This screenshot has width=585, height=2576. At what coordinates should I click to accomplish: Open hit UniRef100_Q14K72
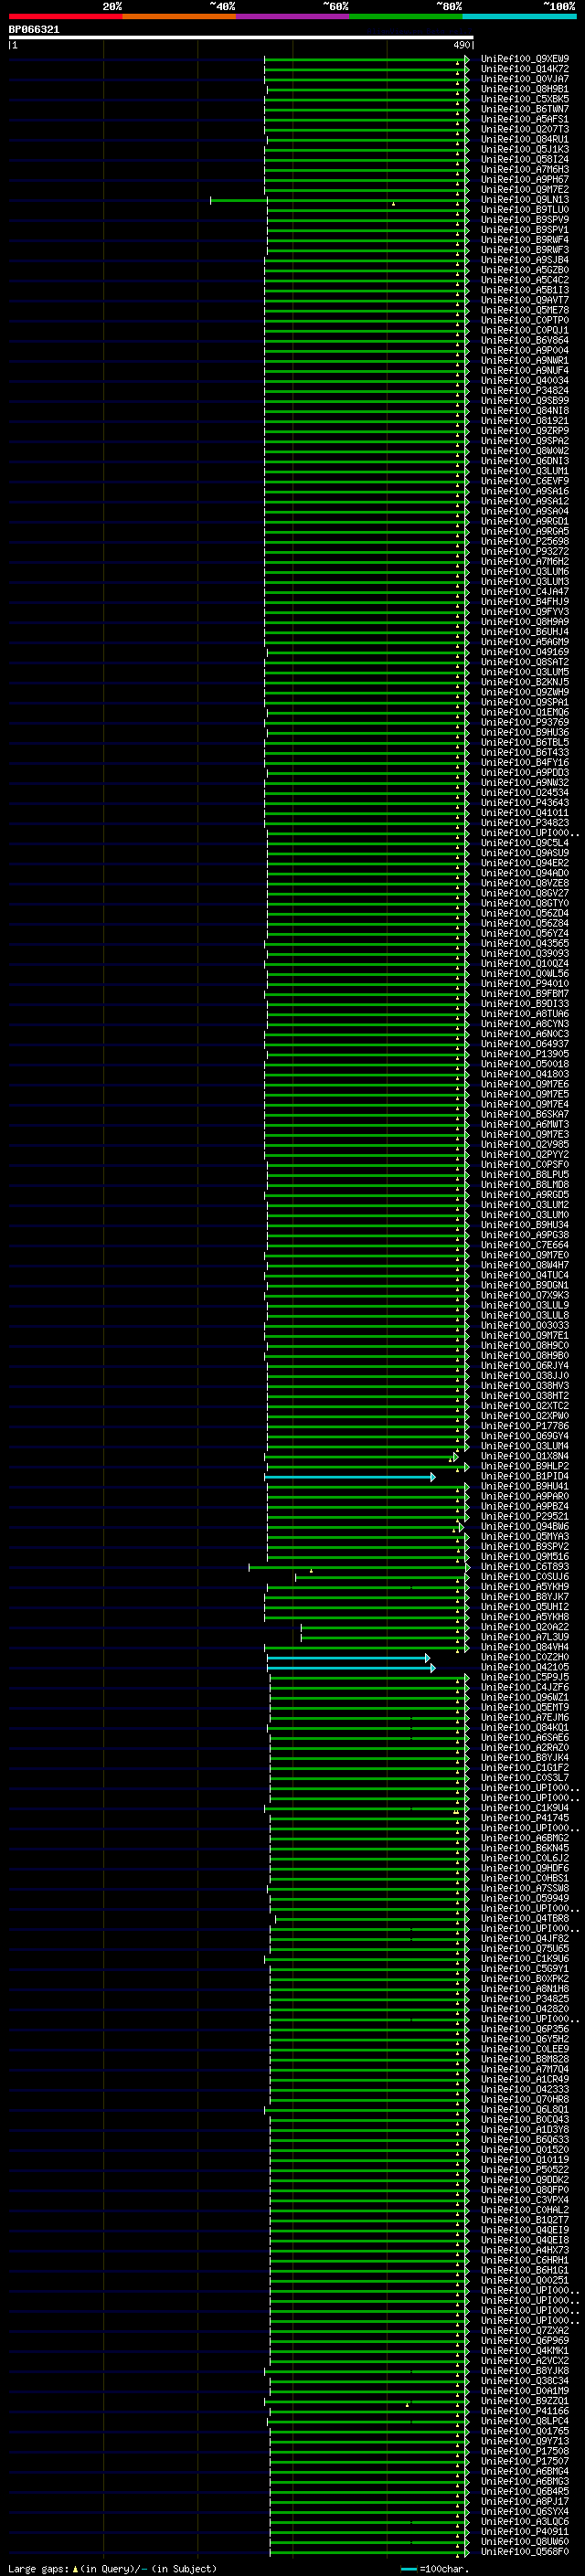tap(525, 69)
